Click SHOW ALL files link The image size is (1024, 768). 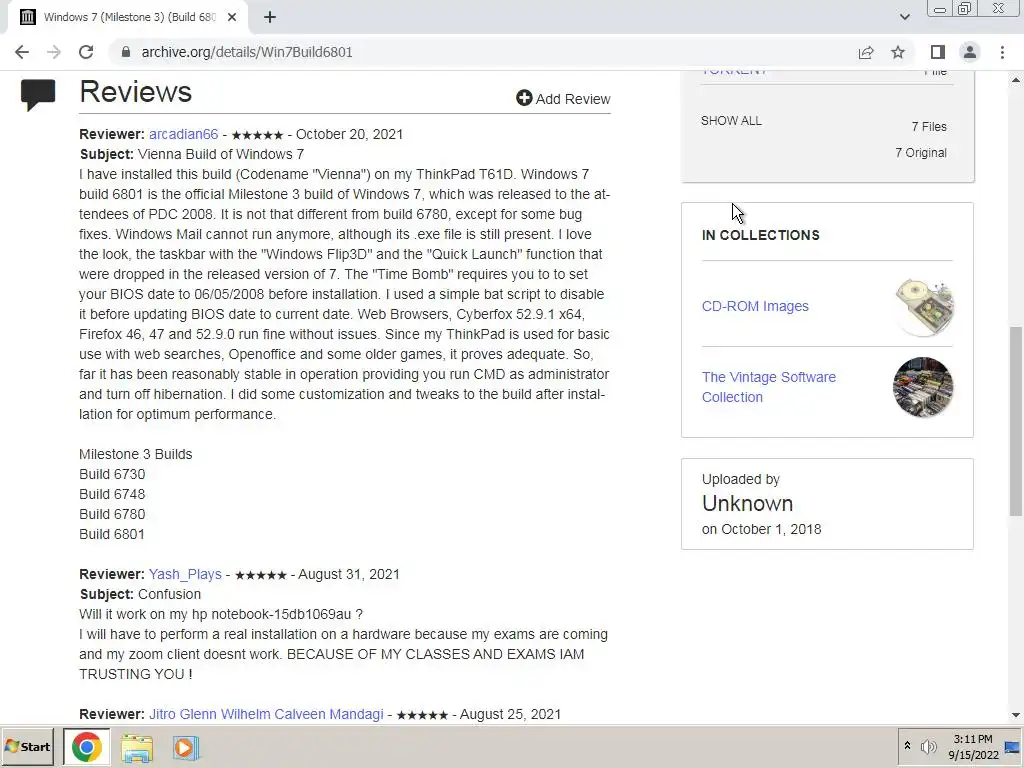[x=731, y=121]
